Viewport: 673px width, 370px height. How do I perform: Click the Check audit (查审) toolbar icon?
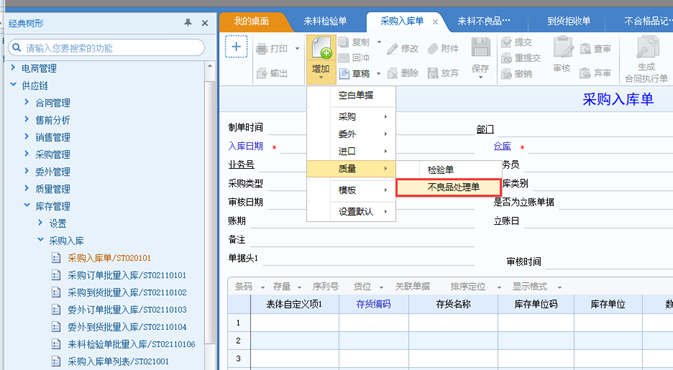coord(585,49)
